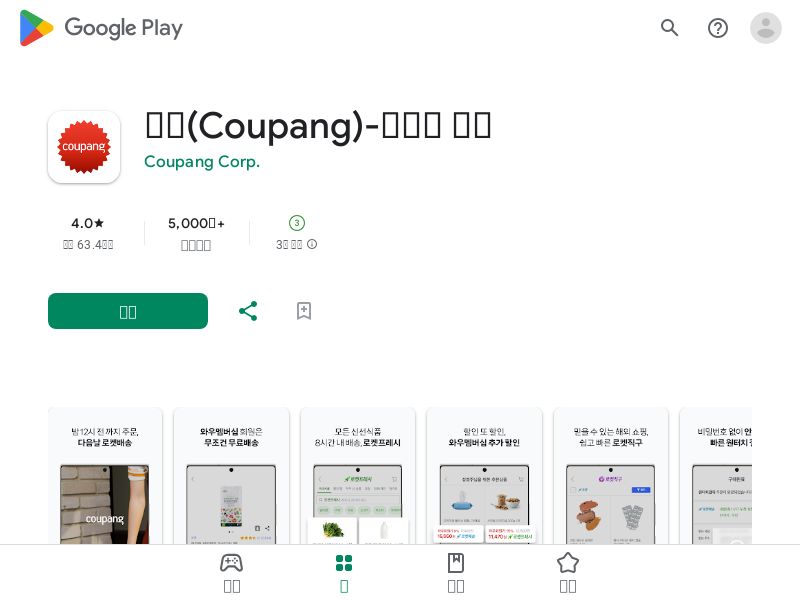Open the Books tab with bookmark icon
Viewport: 800px width, 600px height.
456,572
